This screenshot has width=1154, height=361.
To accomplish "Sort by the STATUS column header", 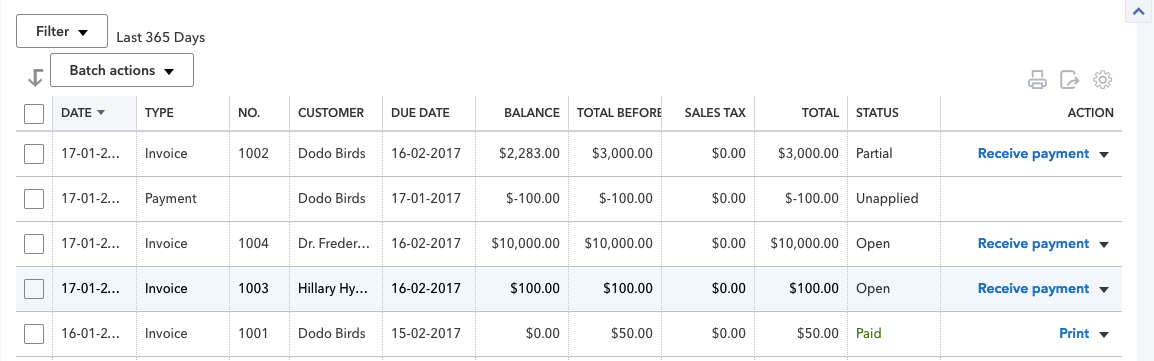I will pyautogui.click(x=877, y=113).
